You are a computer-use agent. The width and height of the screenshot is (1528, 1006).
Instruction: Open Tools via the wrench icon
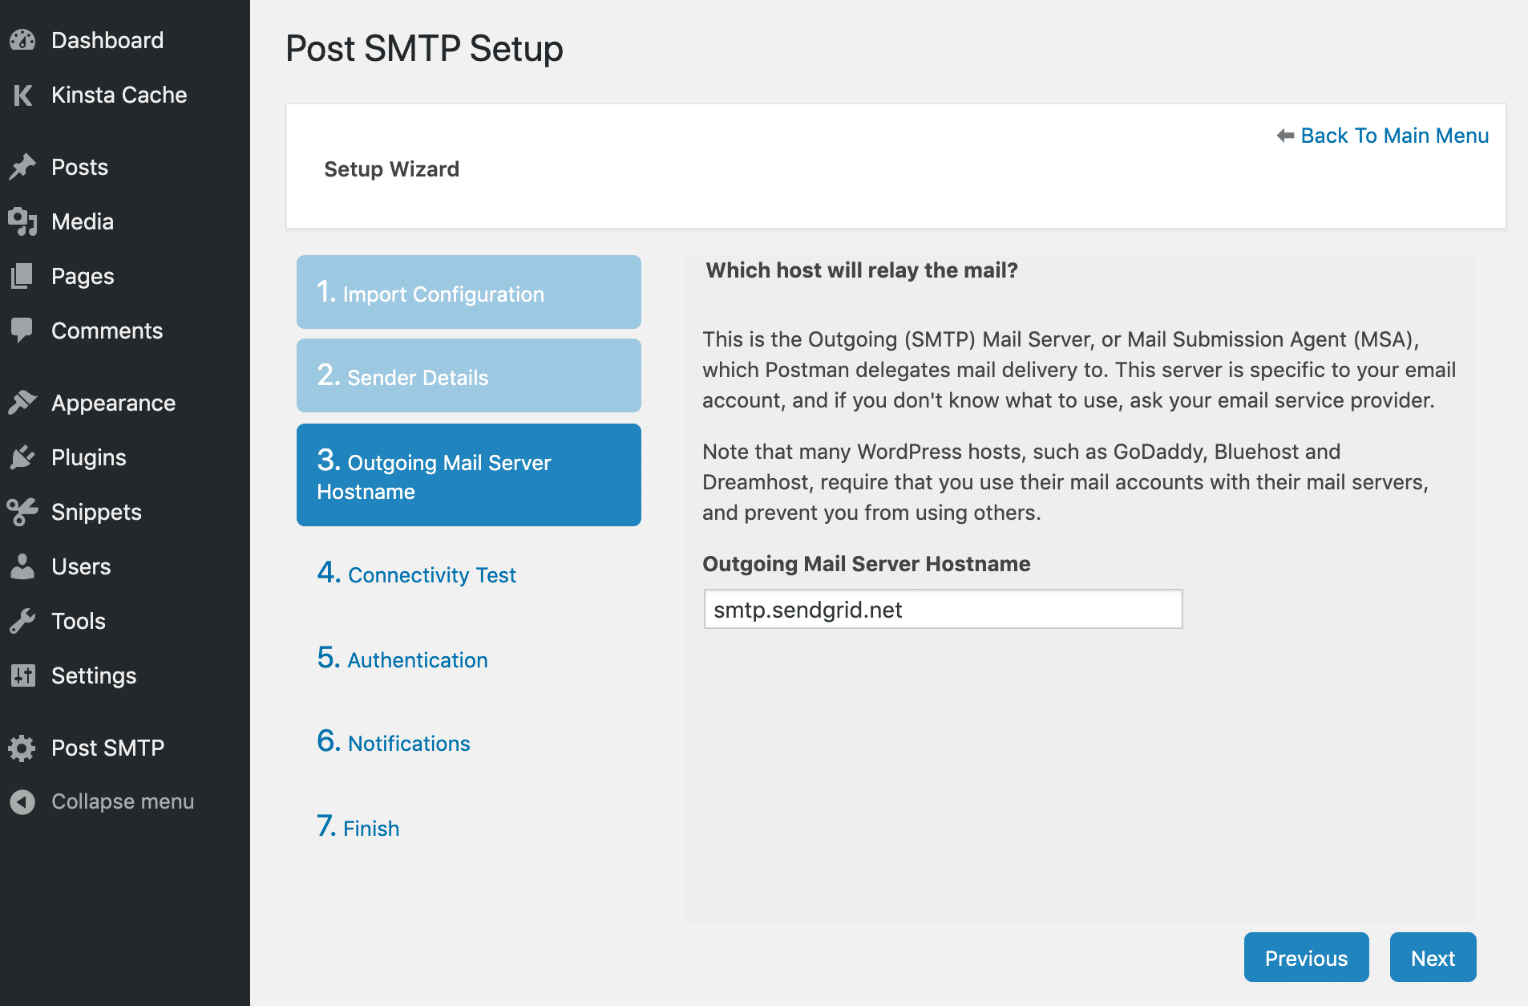(22, 621)
